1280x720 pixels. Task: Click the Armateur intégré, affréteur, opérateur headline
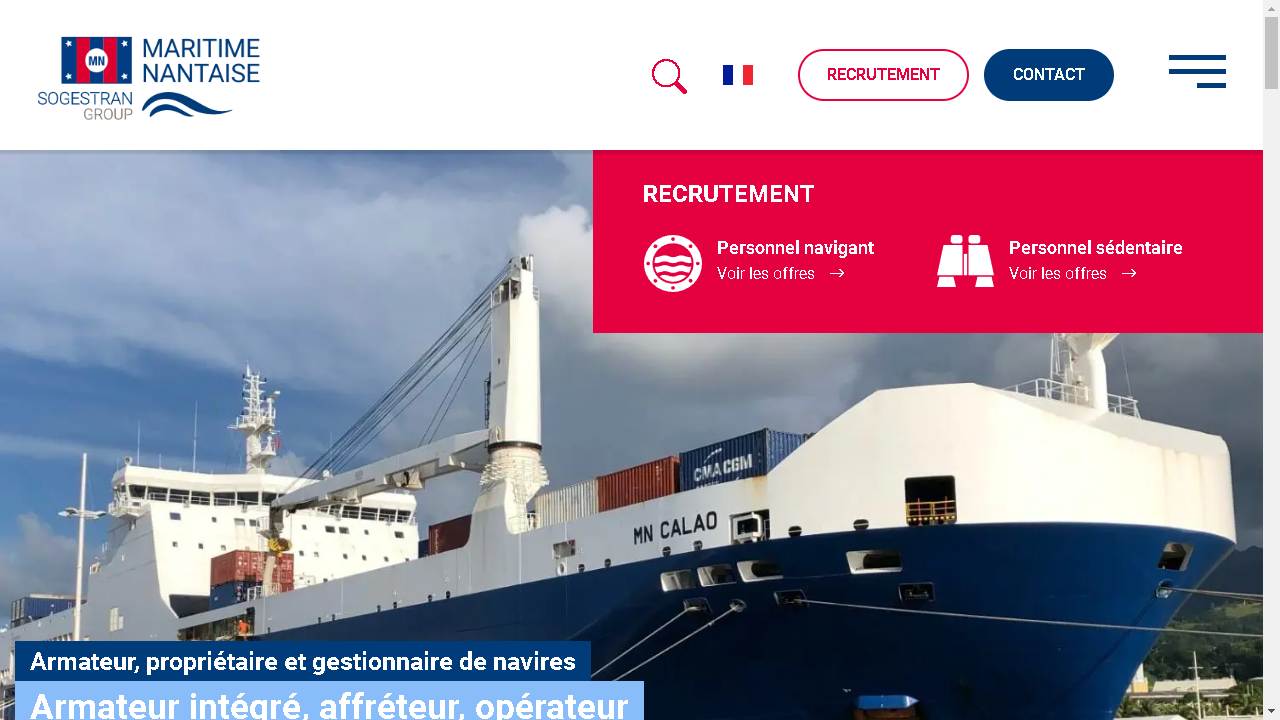tap(329, 703)
